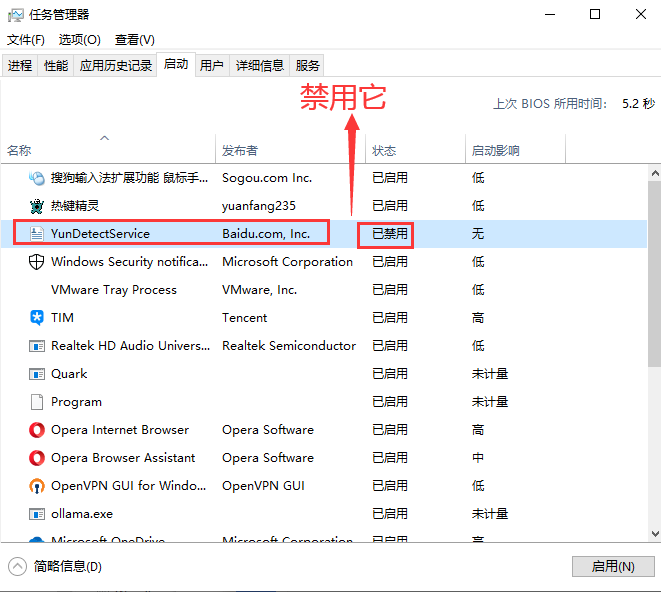661x592 pixels.
Task: Click the Sogou input method icon
Action: pyautogui.click(x=36, y=178)
